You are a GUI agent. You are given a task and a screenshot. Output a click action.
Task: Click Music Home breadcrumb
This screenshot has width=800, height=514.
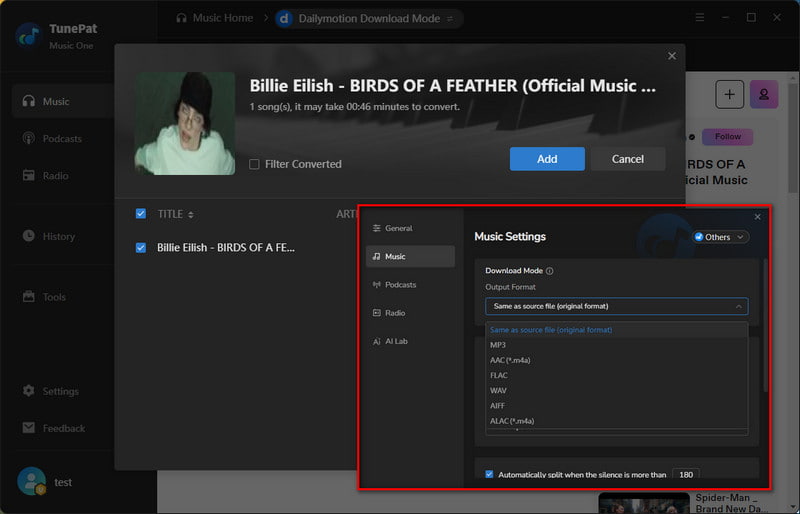(x=215, y=18)
